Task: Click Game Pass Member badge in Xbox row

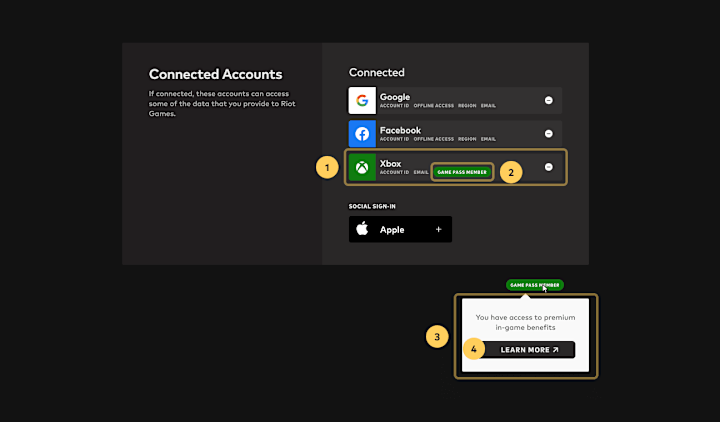Action: pyautogui.click(x=462, y=172)
